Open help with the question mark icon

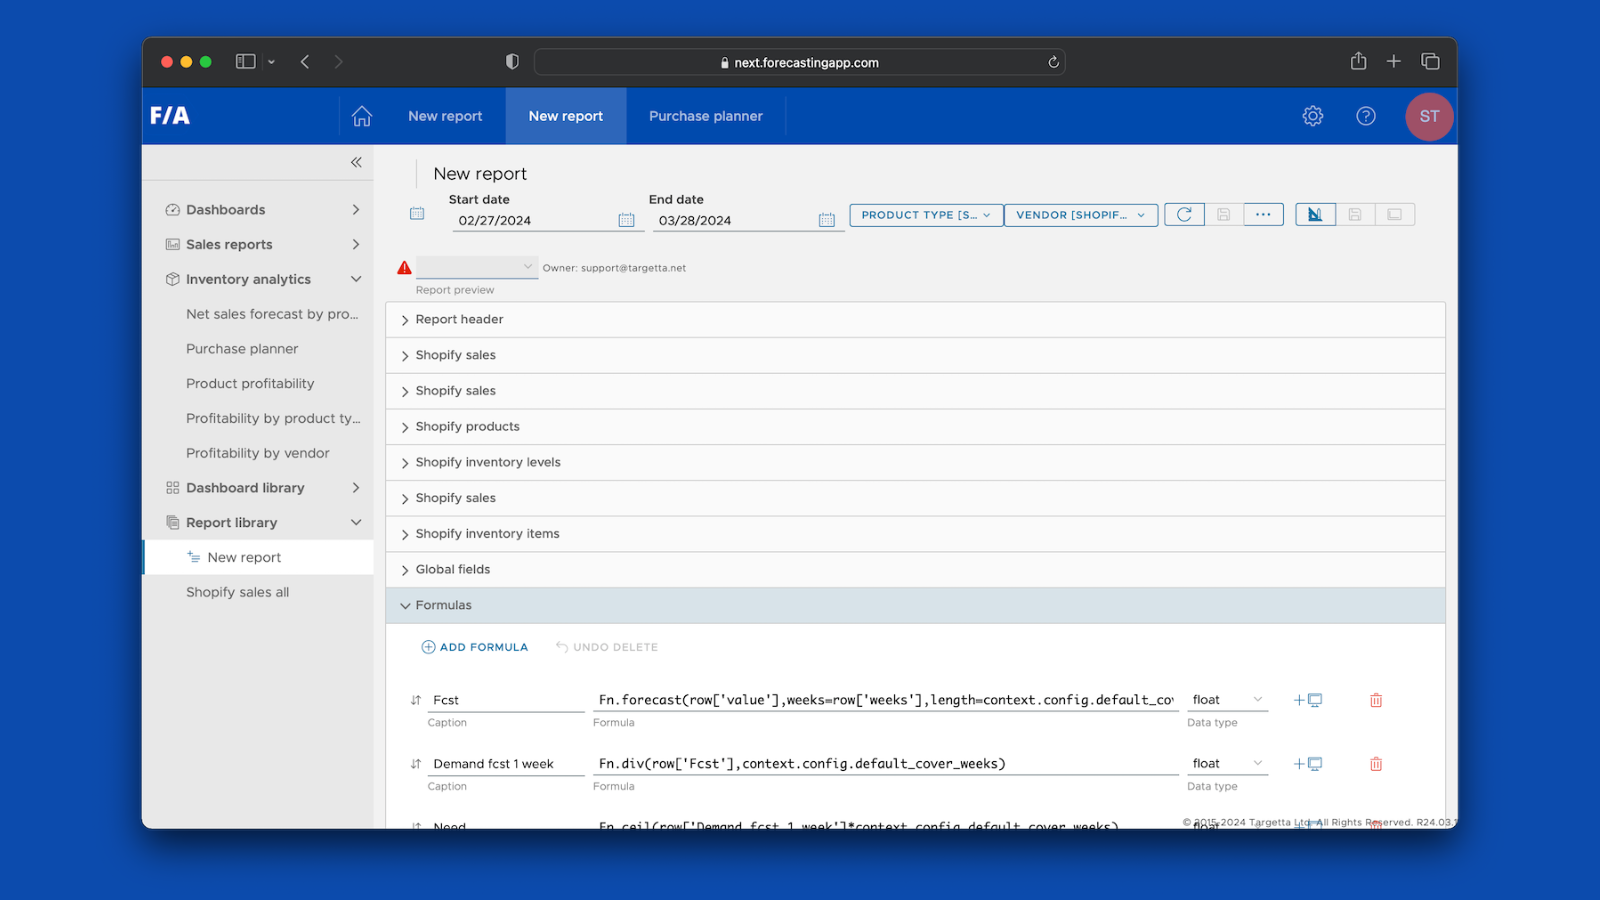pos(1366,116)
